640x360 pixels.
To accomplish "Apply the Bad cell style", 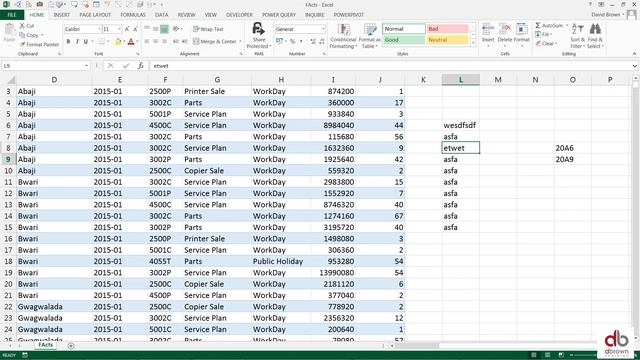I will click(x=447, y=29).
